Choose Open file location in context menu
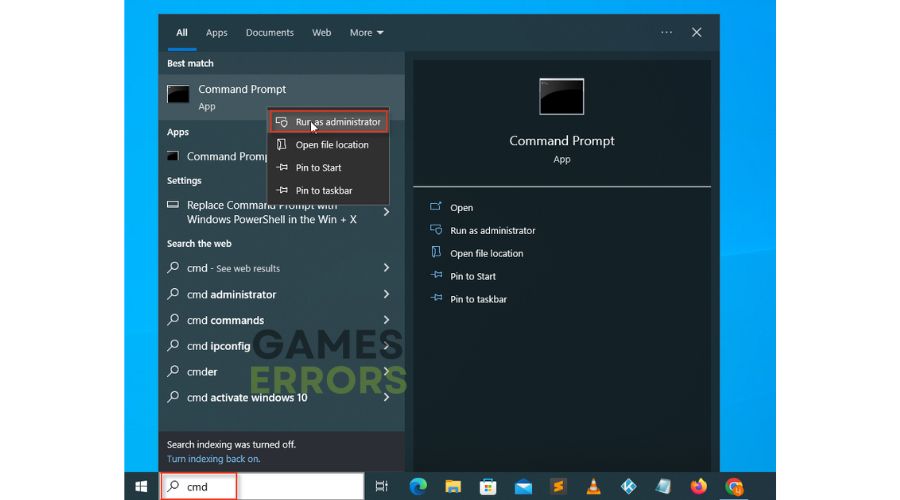Image resolution: width=900 pixels, height=500 pixels. coord(328,145)
